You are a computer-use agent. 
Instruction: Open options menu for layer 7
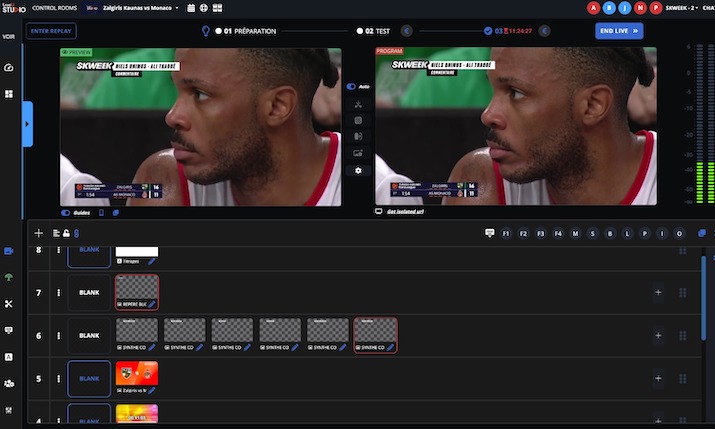(59, 293)
